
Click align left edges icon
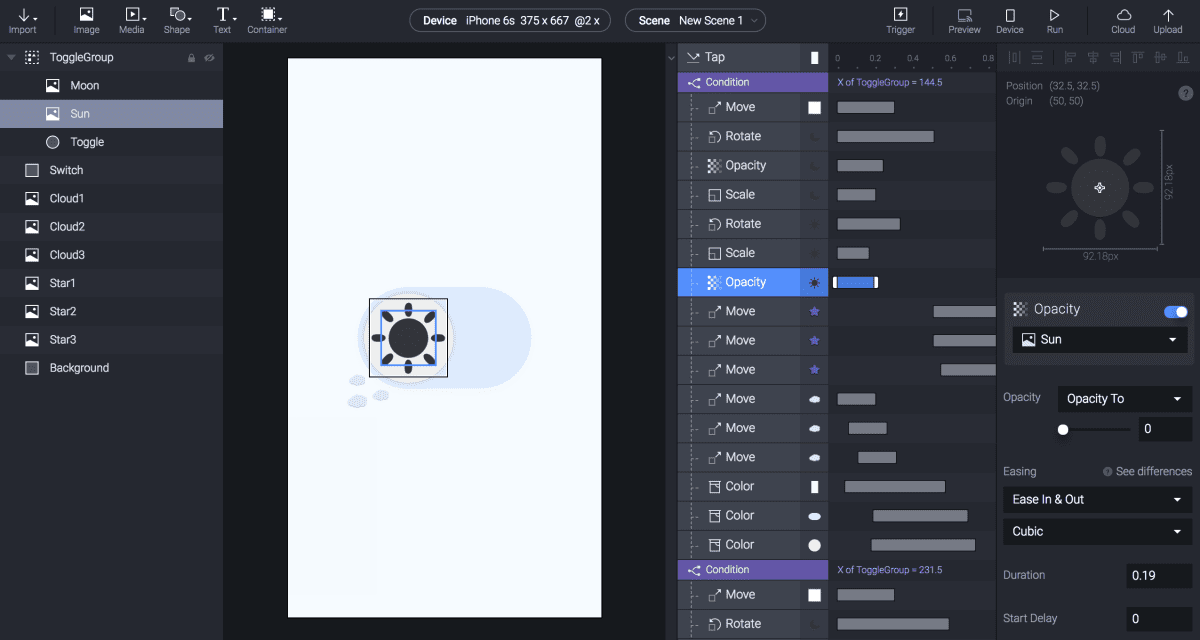[1070, 57]
